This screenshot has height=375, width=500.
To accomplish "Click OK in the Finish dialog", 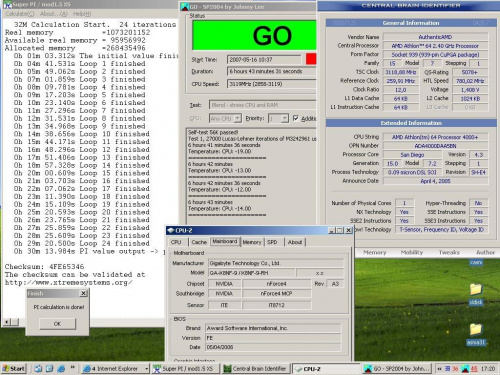I will click(57, 324).
